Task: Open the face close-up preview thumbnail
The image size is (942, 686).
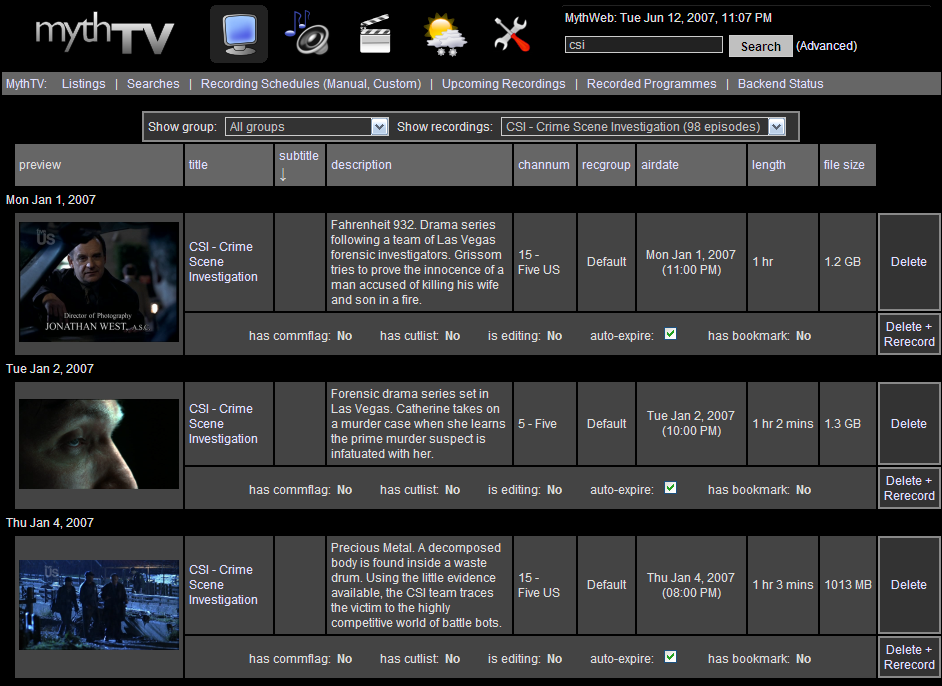Action: point(99,444)
